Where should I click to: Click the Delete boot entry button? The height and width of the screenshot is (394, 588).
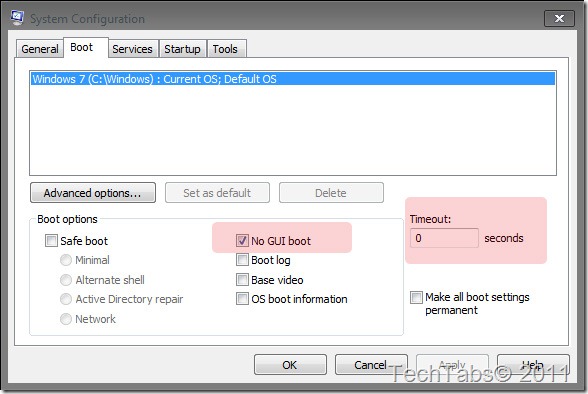tap(331, 193)
